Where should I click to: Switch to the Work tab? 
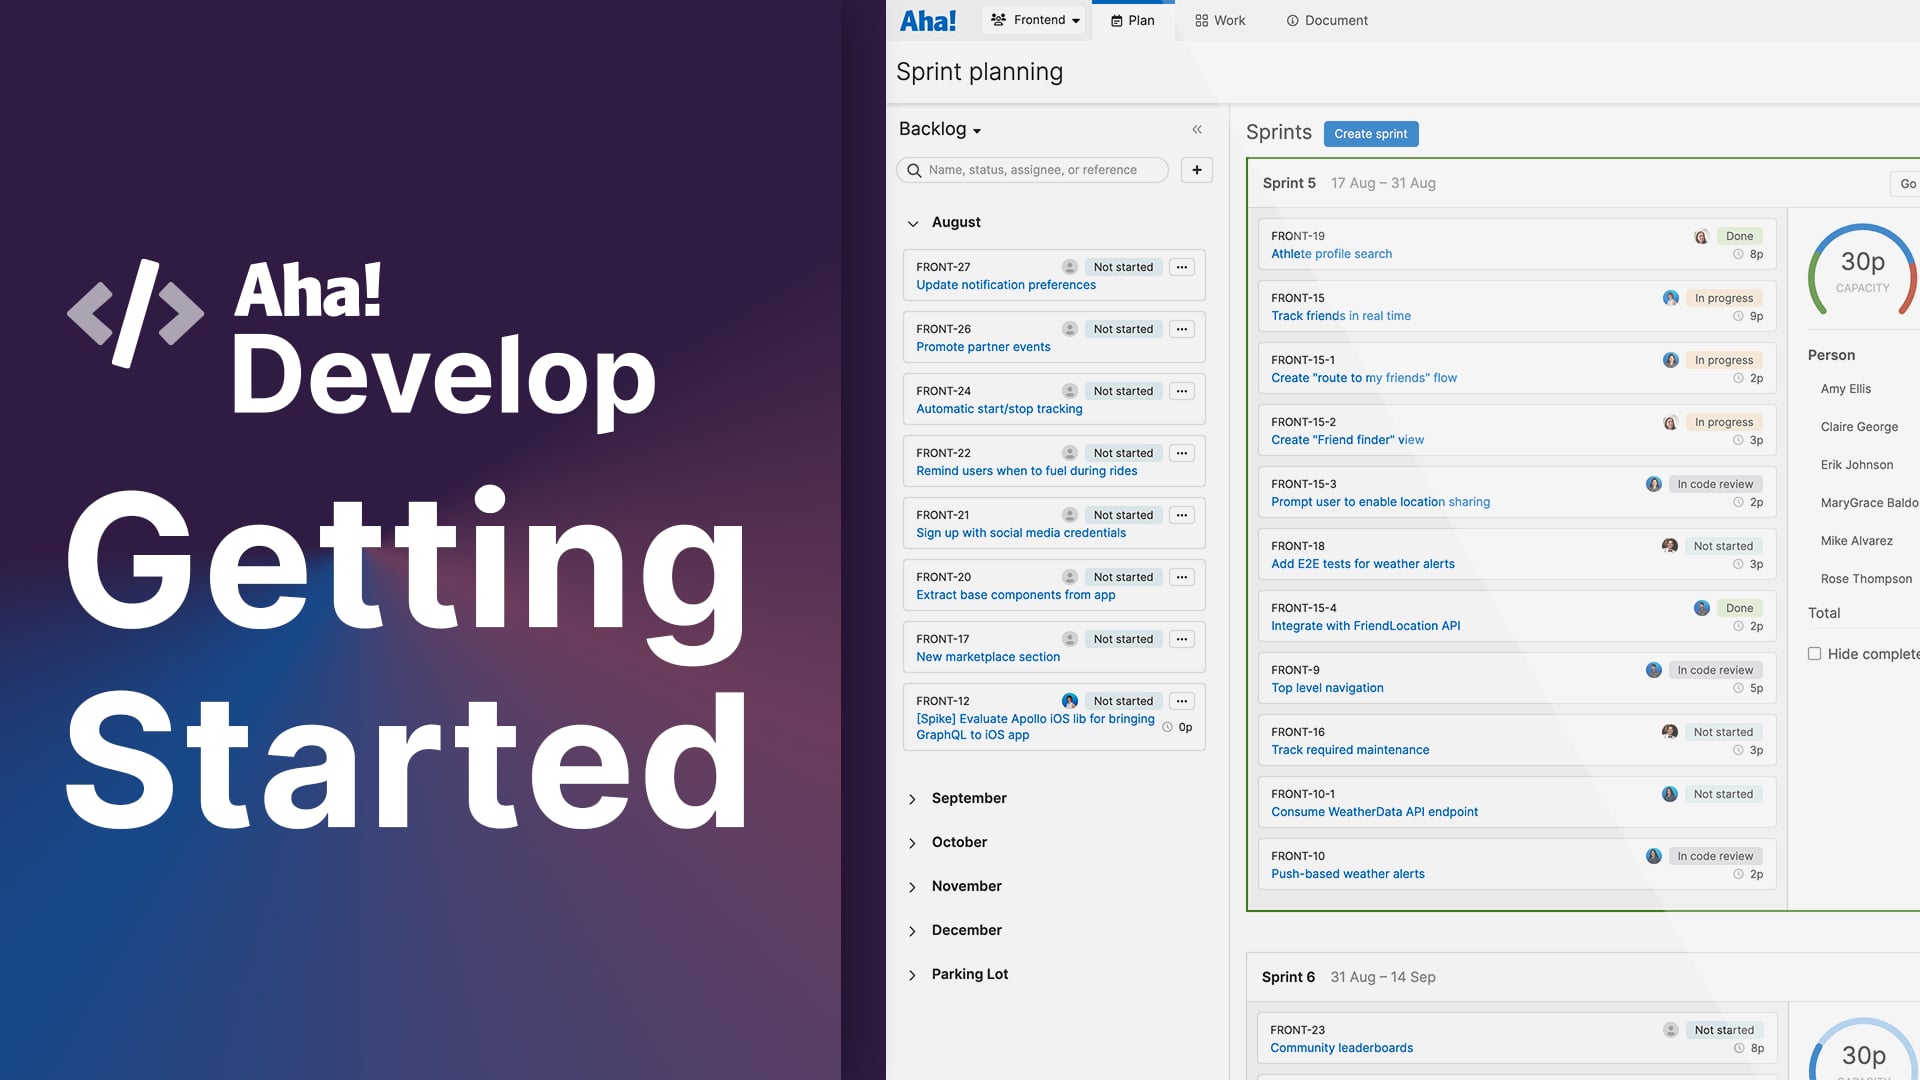pos(1220,20)
